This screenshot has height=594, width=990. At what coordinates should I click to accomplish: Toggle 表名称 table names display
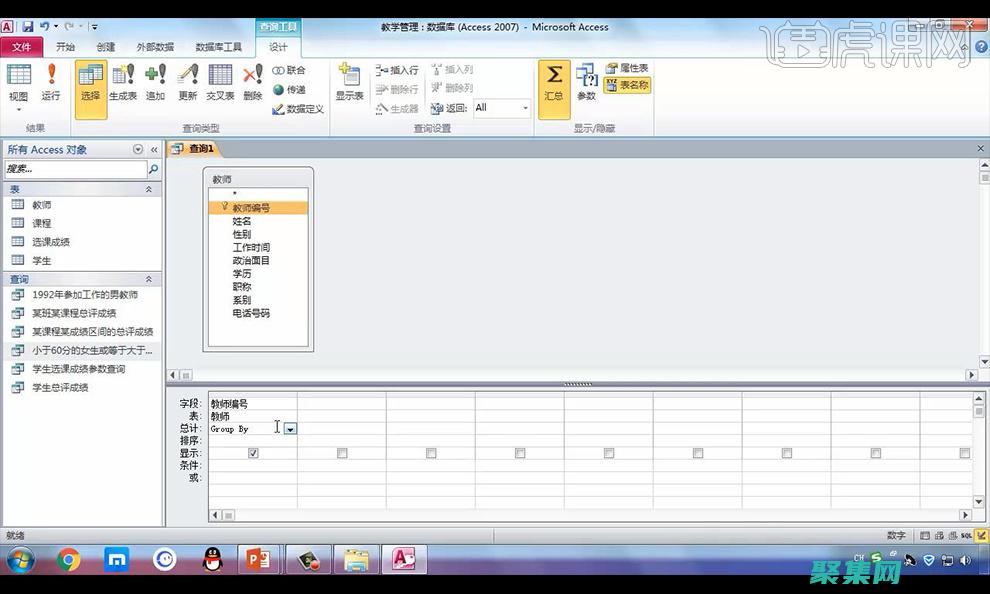(x=630, y=85)
